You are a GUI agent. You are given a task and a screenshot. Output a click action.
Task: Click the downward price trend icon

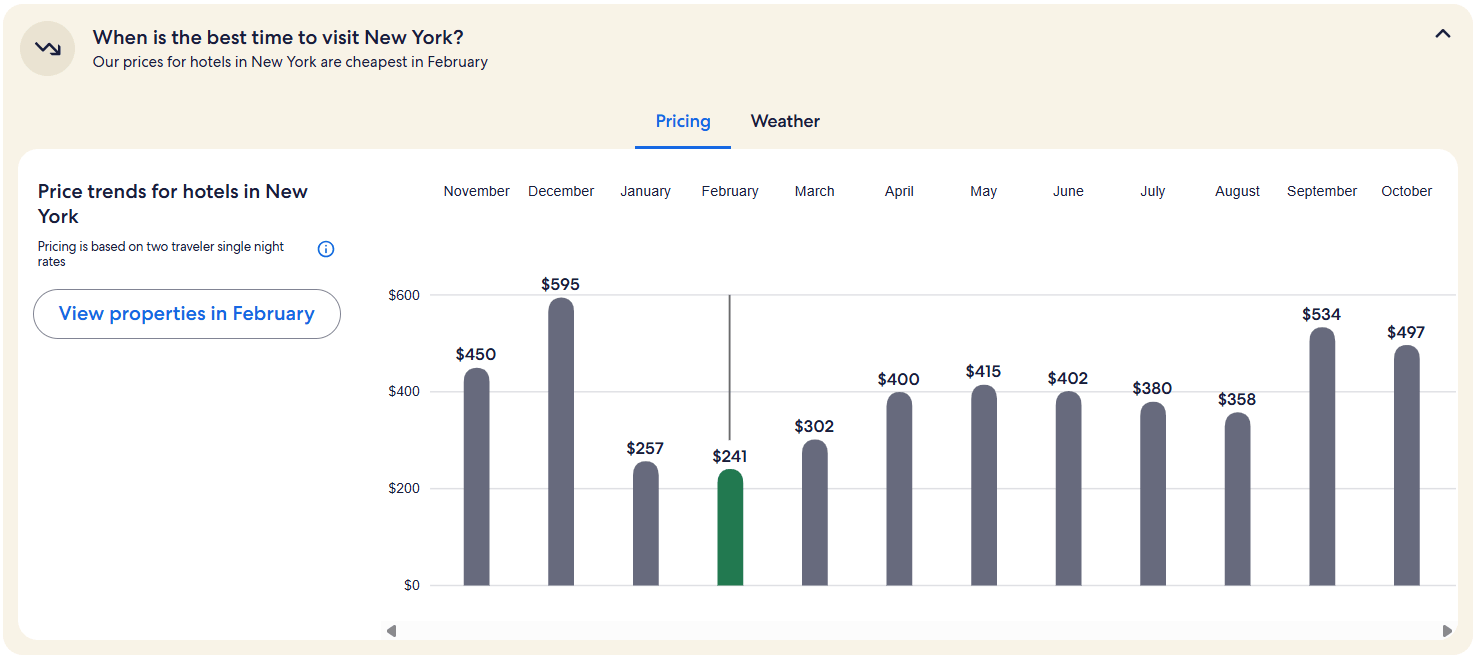click(47, 47)
